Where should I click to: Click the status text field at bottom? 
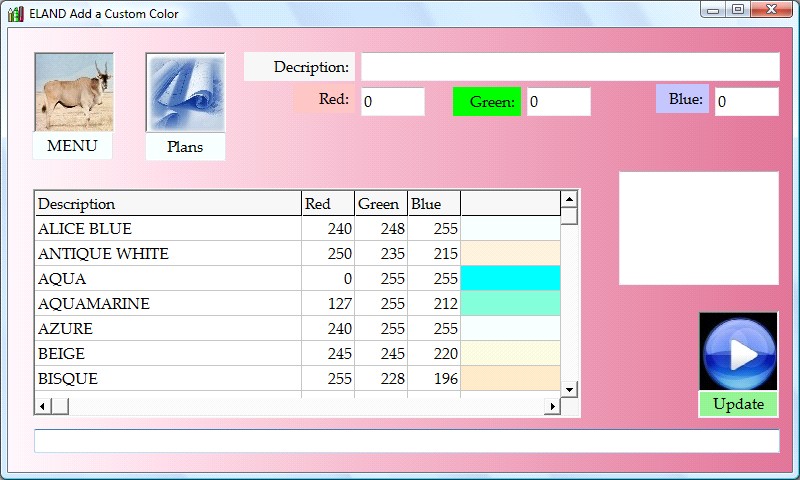(406, 441)
